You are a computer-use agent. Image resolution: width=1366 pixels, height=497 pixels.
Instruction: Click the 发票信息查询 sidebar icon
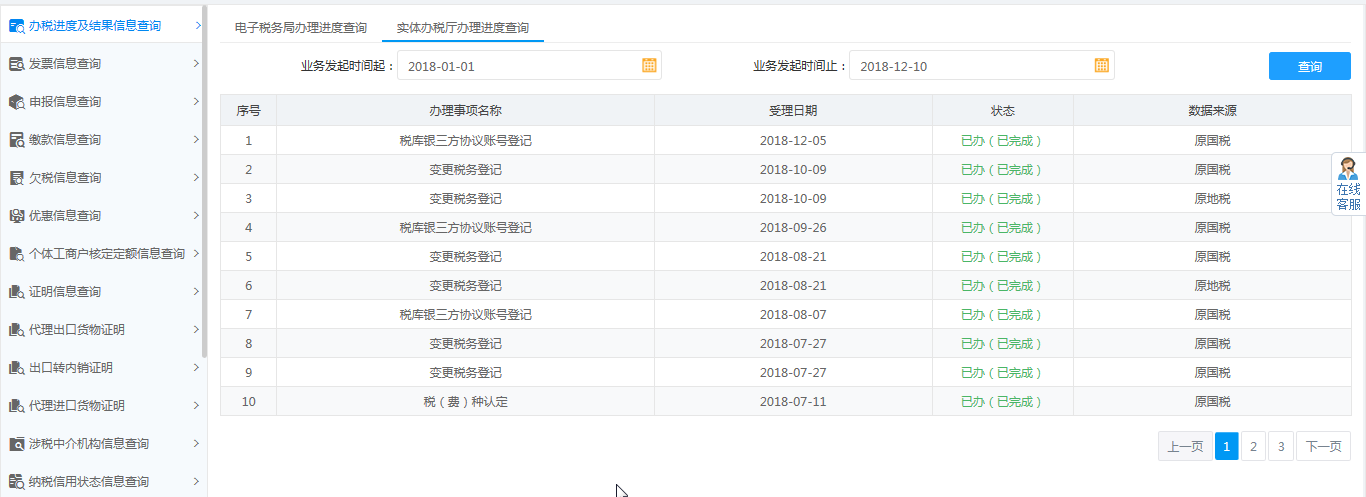point(16,64)
